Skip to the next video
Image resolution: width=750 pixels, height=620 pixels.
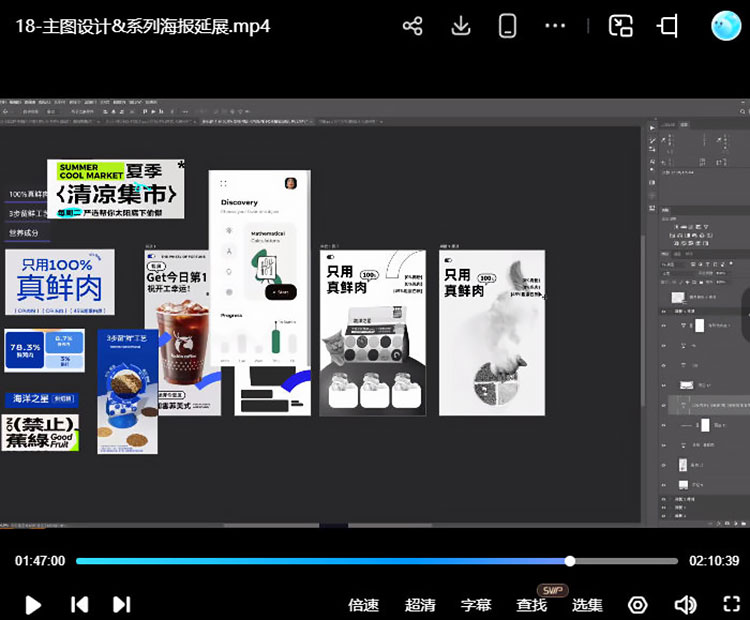click(121, 604)
